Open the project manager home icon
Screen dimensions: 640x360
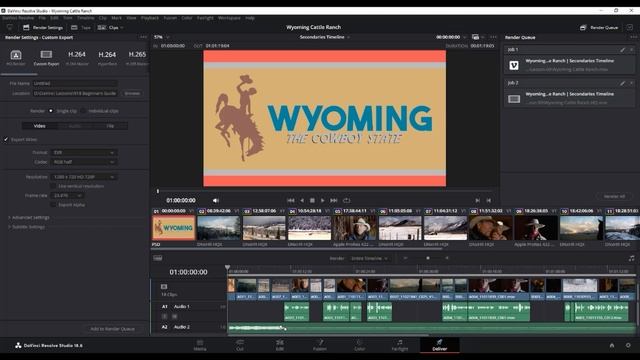(612, 345)
